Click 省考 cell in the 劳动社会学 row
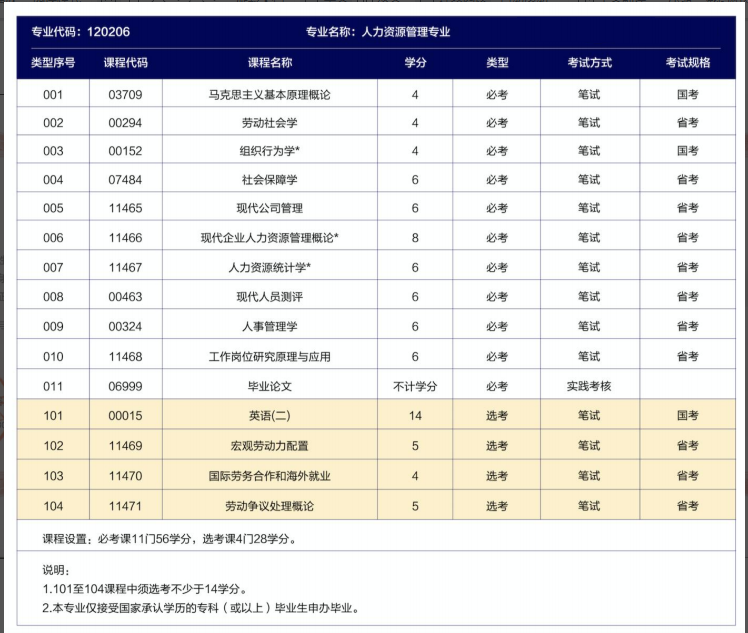 (x=688, y=123)
